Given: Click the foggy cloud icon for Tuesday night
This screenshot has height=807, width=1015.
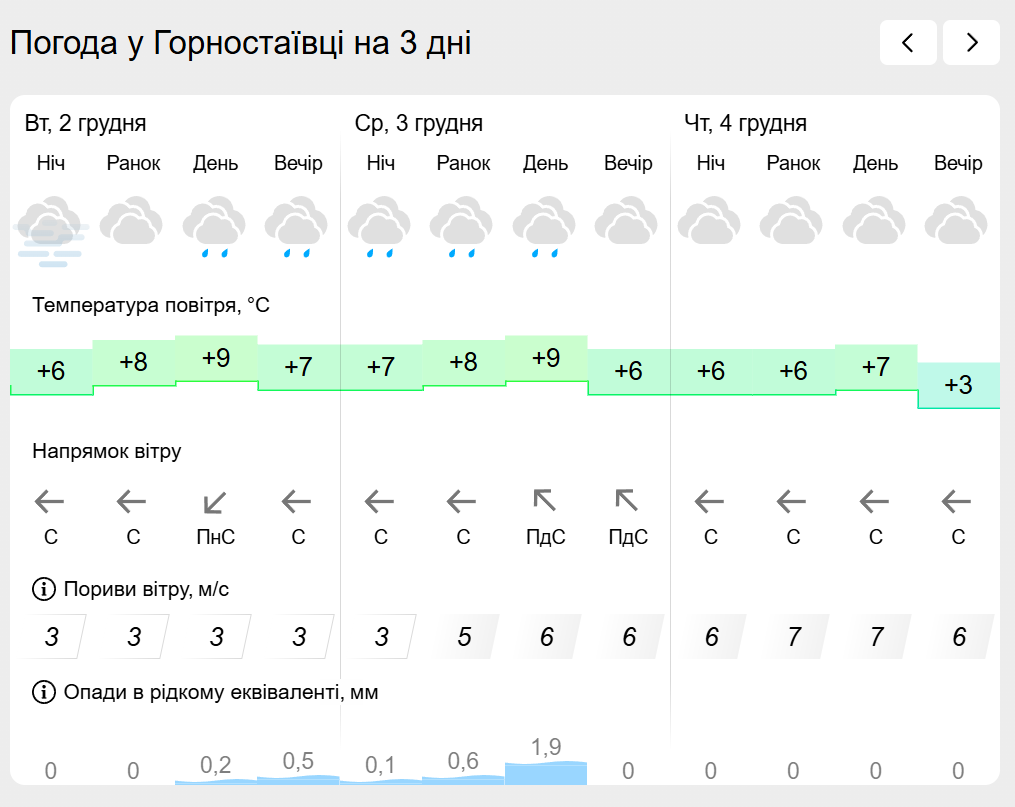Looking at the screenshot, I should click(x=51, y=230).
